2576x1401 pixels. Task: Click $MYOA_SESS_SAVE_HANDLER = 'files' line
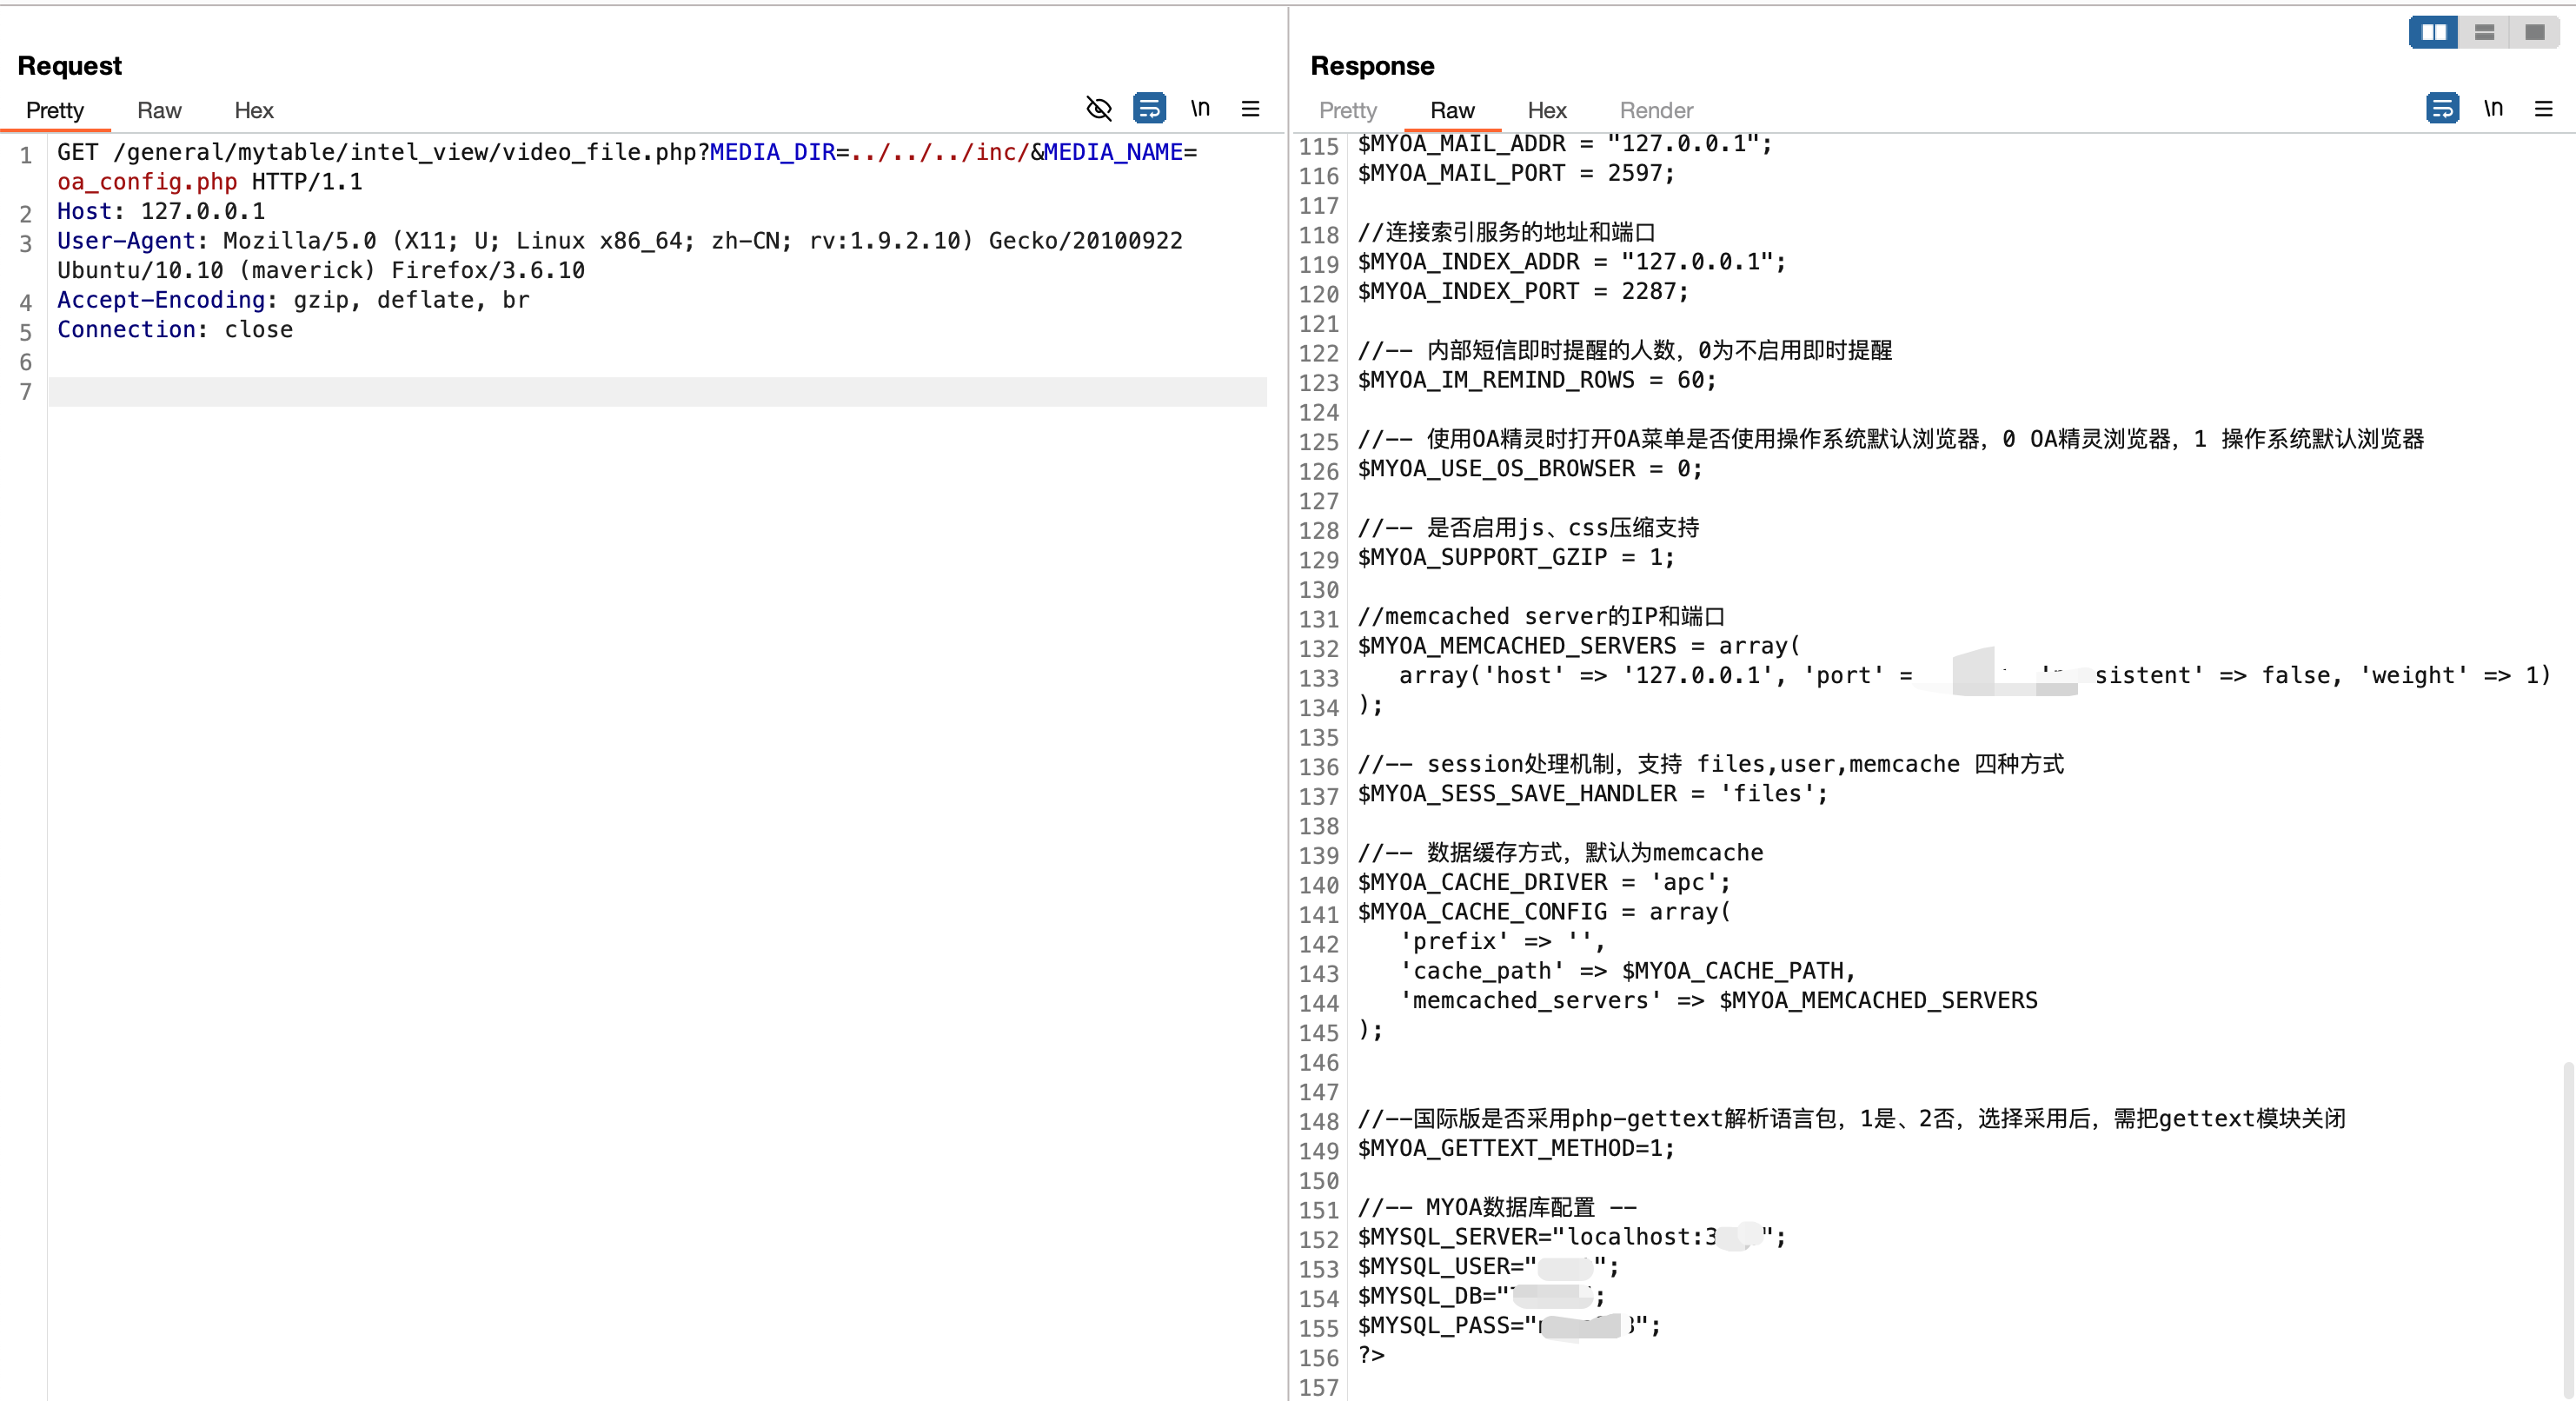tap(1592, 794)
